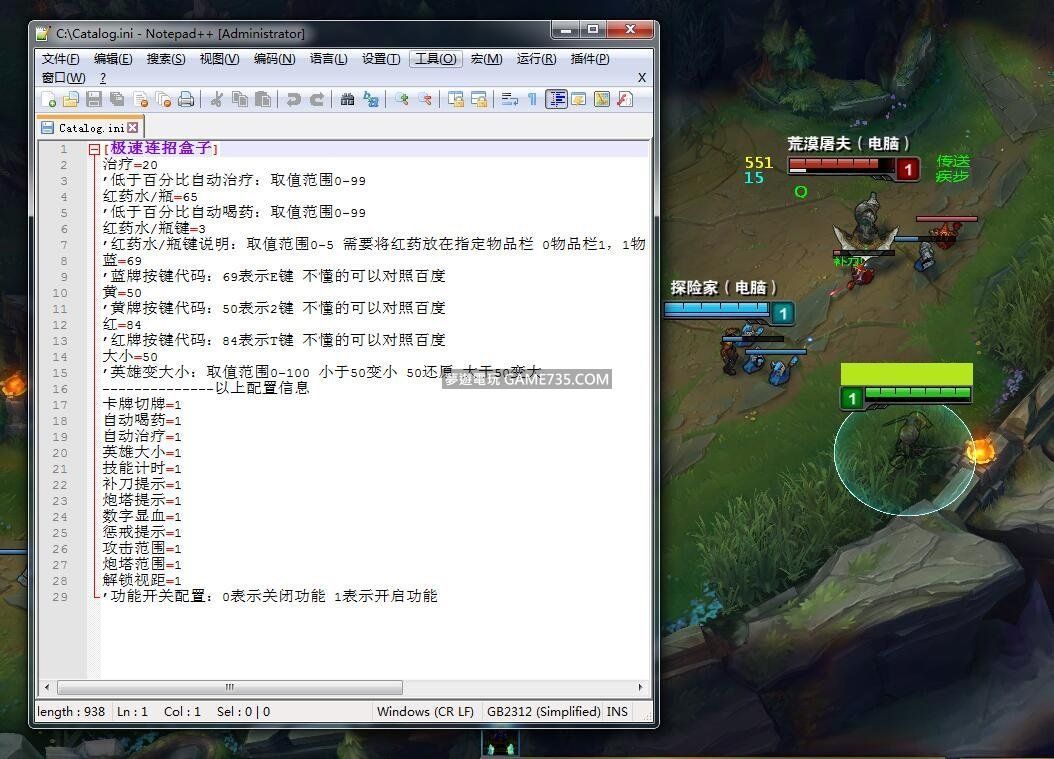Screen dimensions: 1054x759
Task: Click the Windows (CR LF) status bar field
Action: 425,711
